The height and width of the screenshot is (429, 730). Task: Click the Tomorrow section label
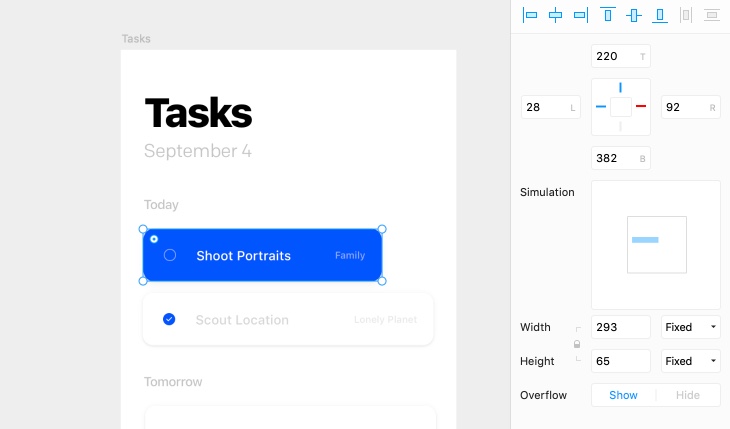coord(173,382)
